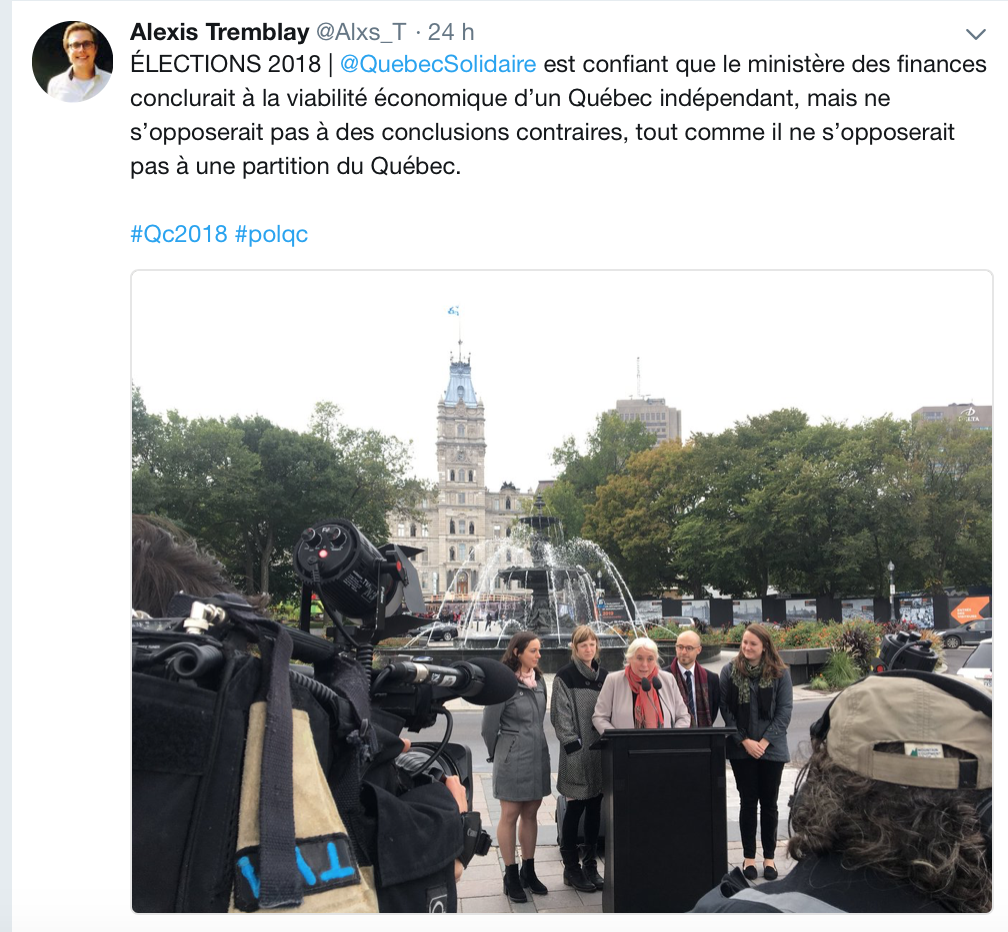
Task: Open the @QuebecSolidaire mention link
Action: tap(438, 64)
